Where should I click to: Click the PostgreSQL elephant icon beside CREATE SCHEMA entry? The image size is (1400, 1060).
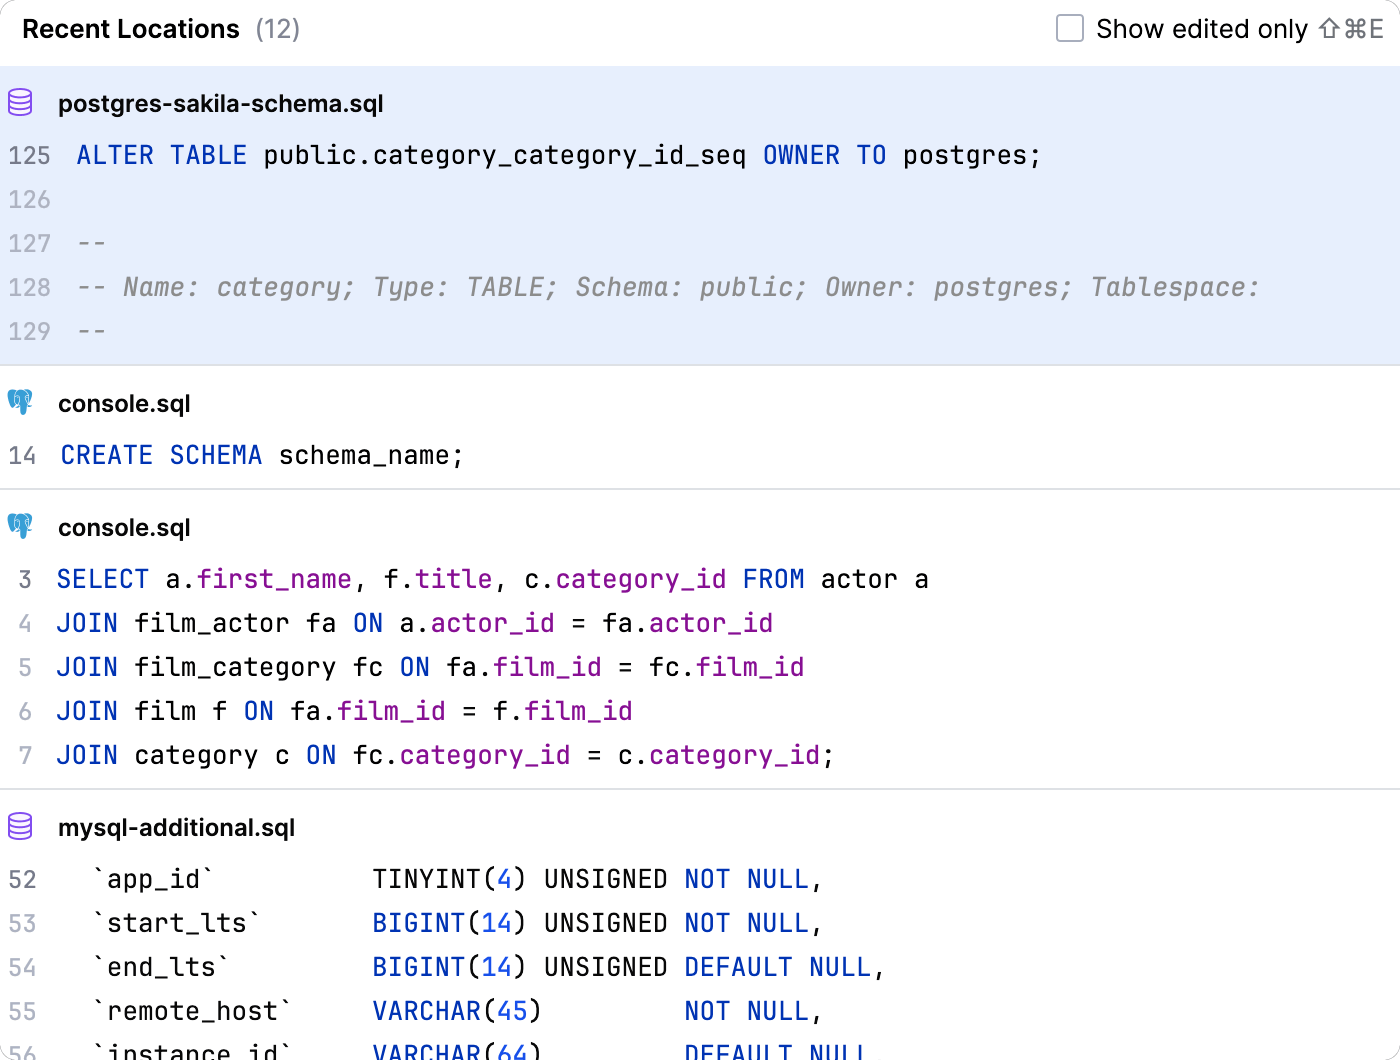click(x=20, y=403)
